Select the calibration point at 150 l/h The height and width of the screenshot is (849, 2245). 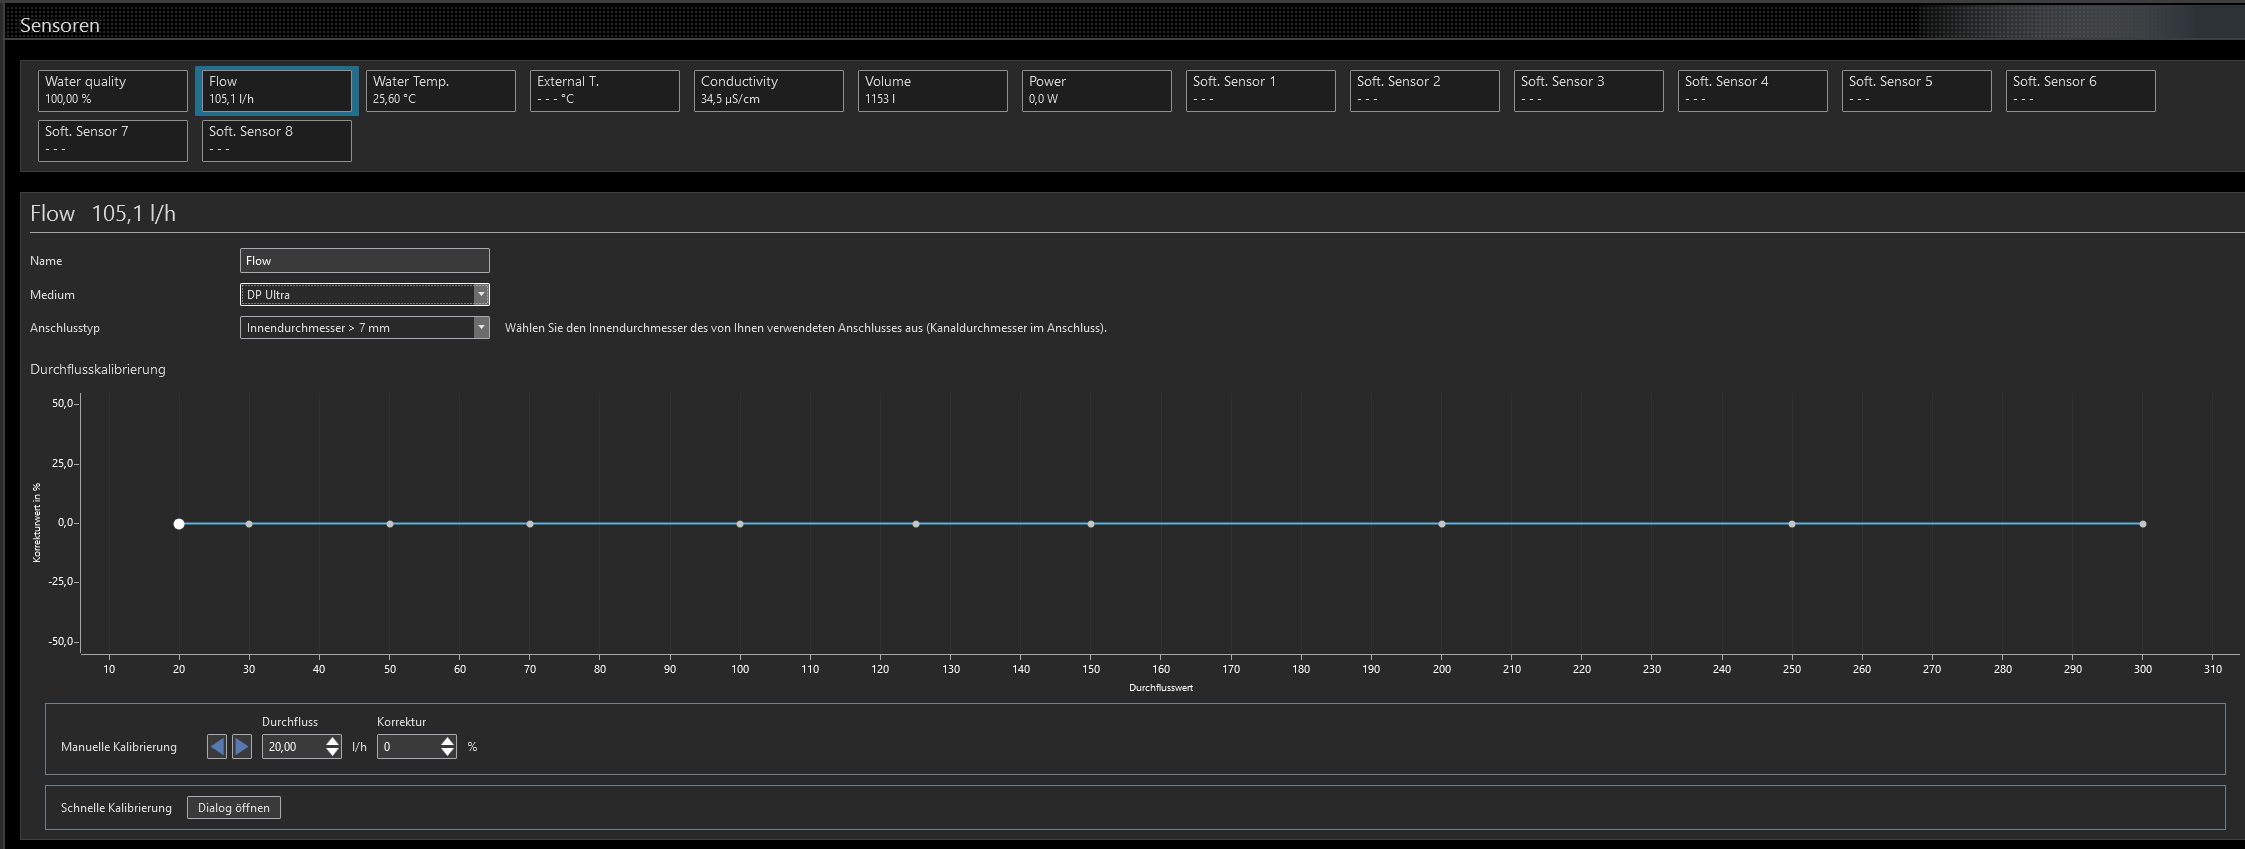(1091, 524)
